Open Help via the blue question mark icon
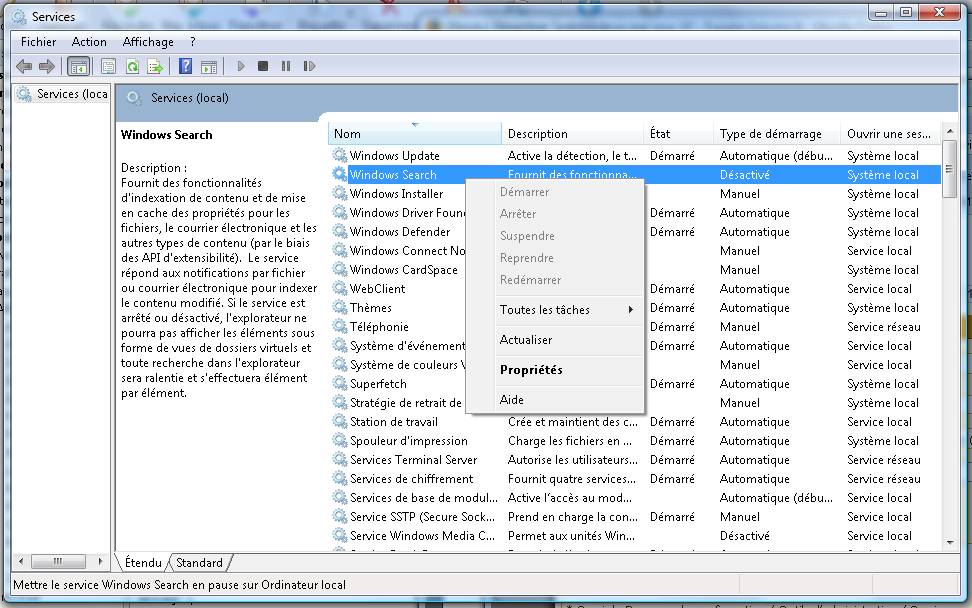 tap(185, 66)
